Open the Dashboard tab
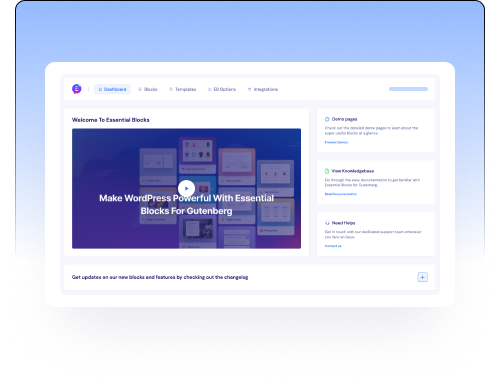 coord(112,89)
